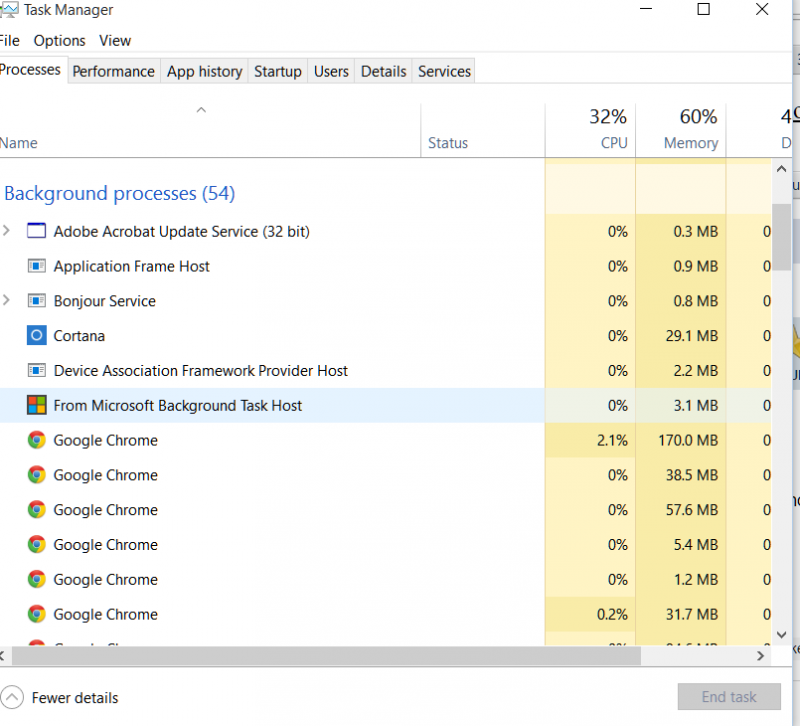Click the vertical scrollbar up arrow
Screen dimensions: 800x726
point(781,169)
